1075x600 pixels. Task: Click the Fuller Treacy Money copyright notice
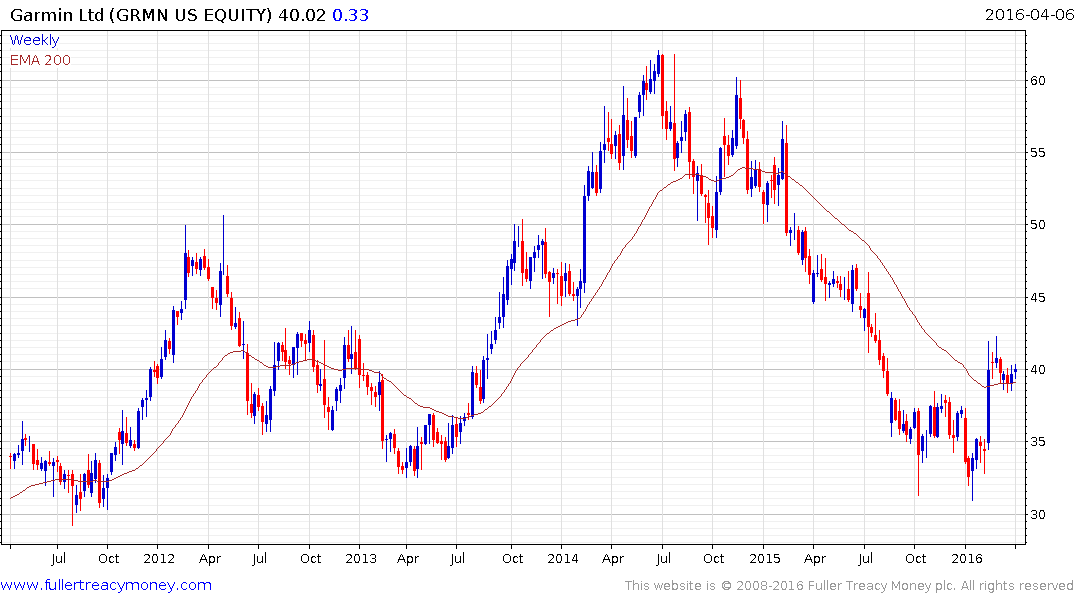tap(849, 586)
